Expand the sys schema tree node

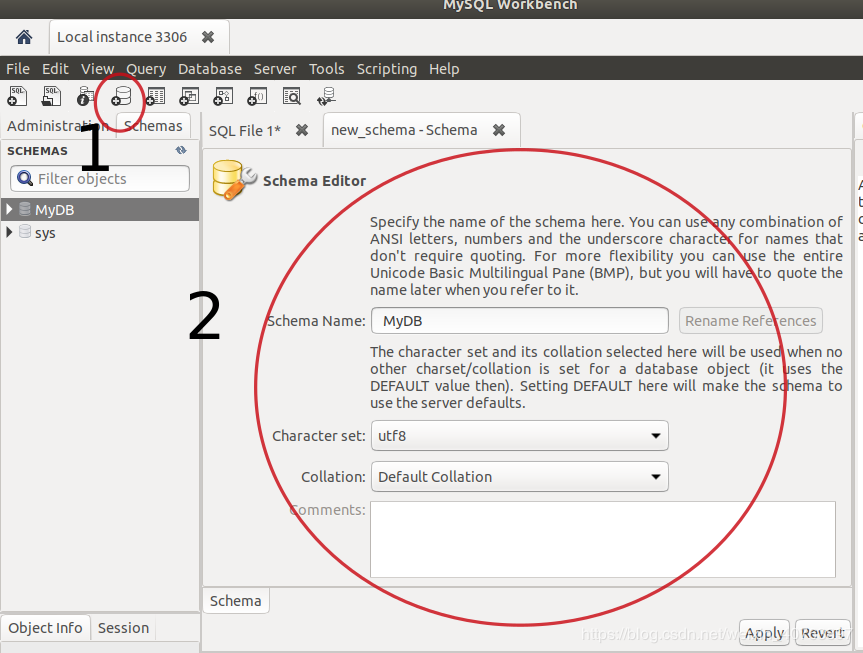pos(9,232)
